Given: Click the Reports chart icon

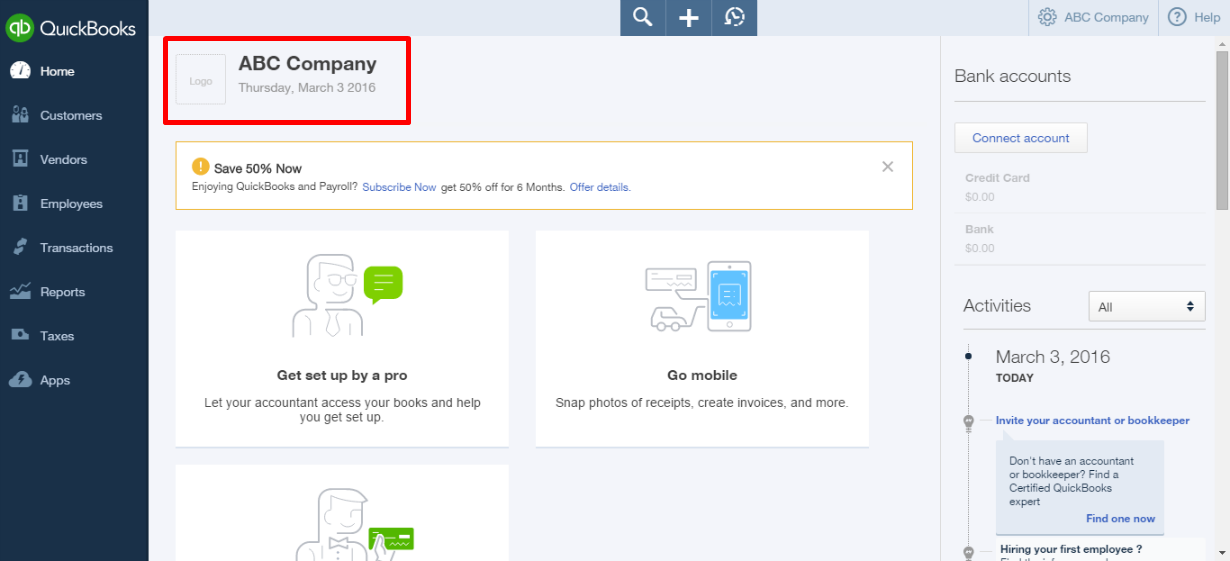Looking at the screenshot, I should pos(20,292).
